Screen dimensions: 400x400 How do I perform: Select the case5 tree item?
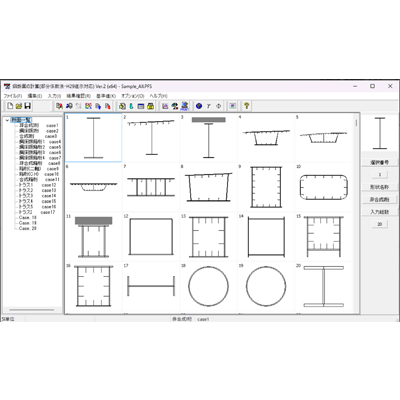pos(40,147)
